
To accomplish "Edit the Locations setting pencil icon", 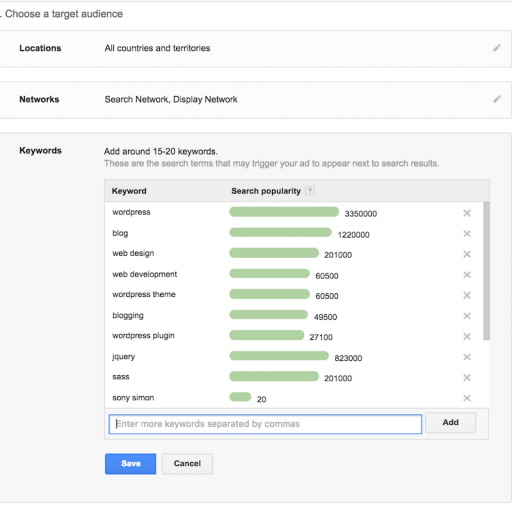I will (x=497, y=48).
